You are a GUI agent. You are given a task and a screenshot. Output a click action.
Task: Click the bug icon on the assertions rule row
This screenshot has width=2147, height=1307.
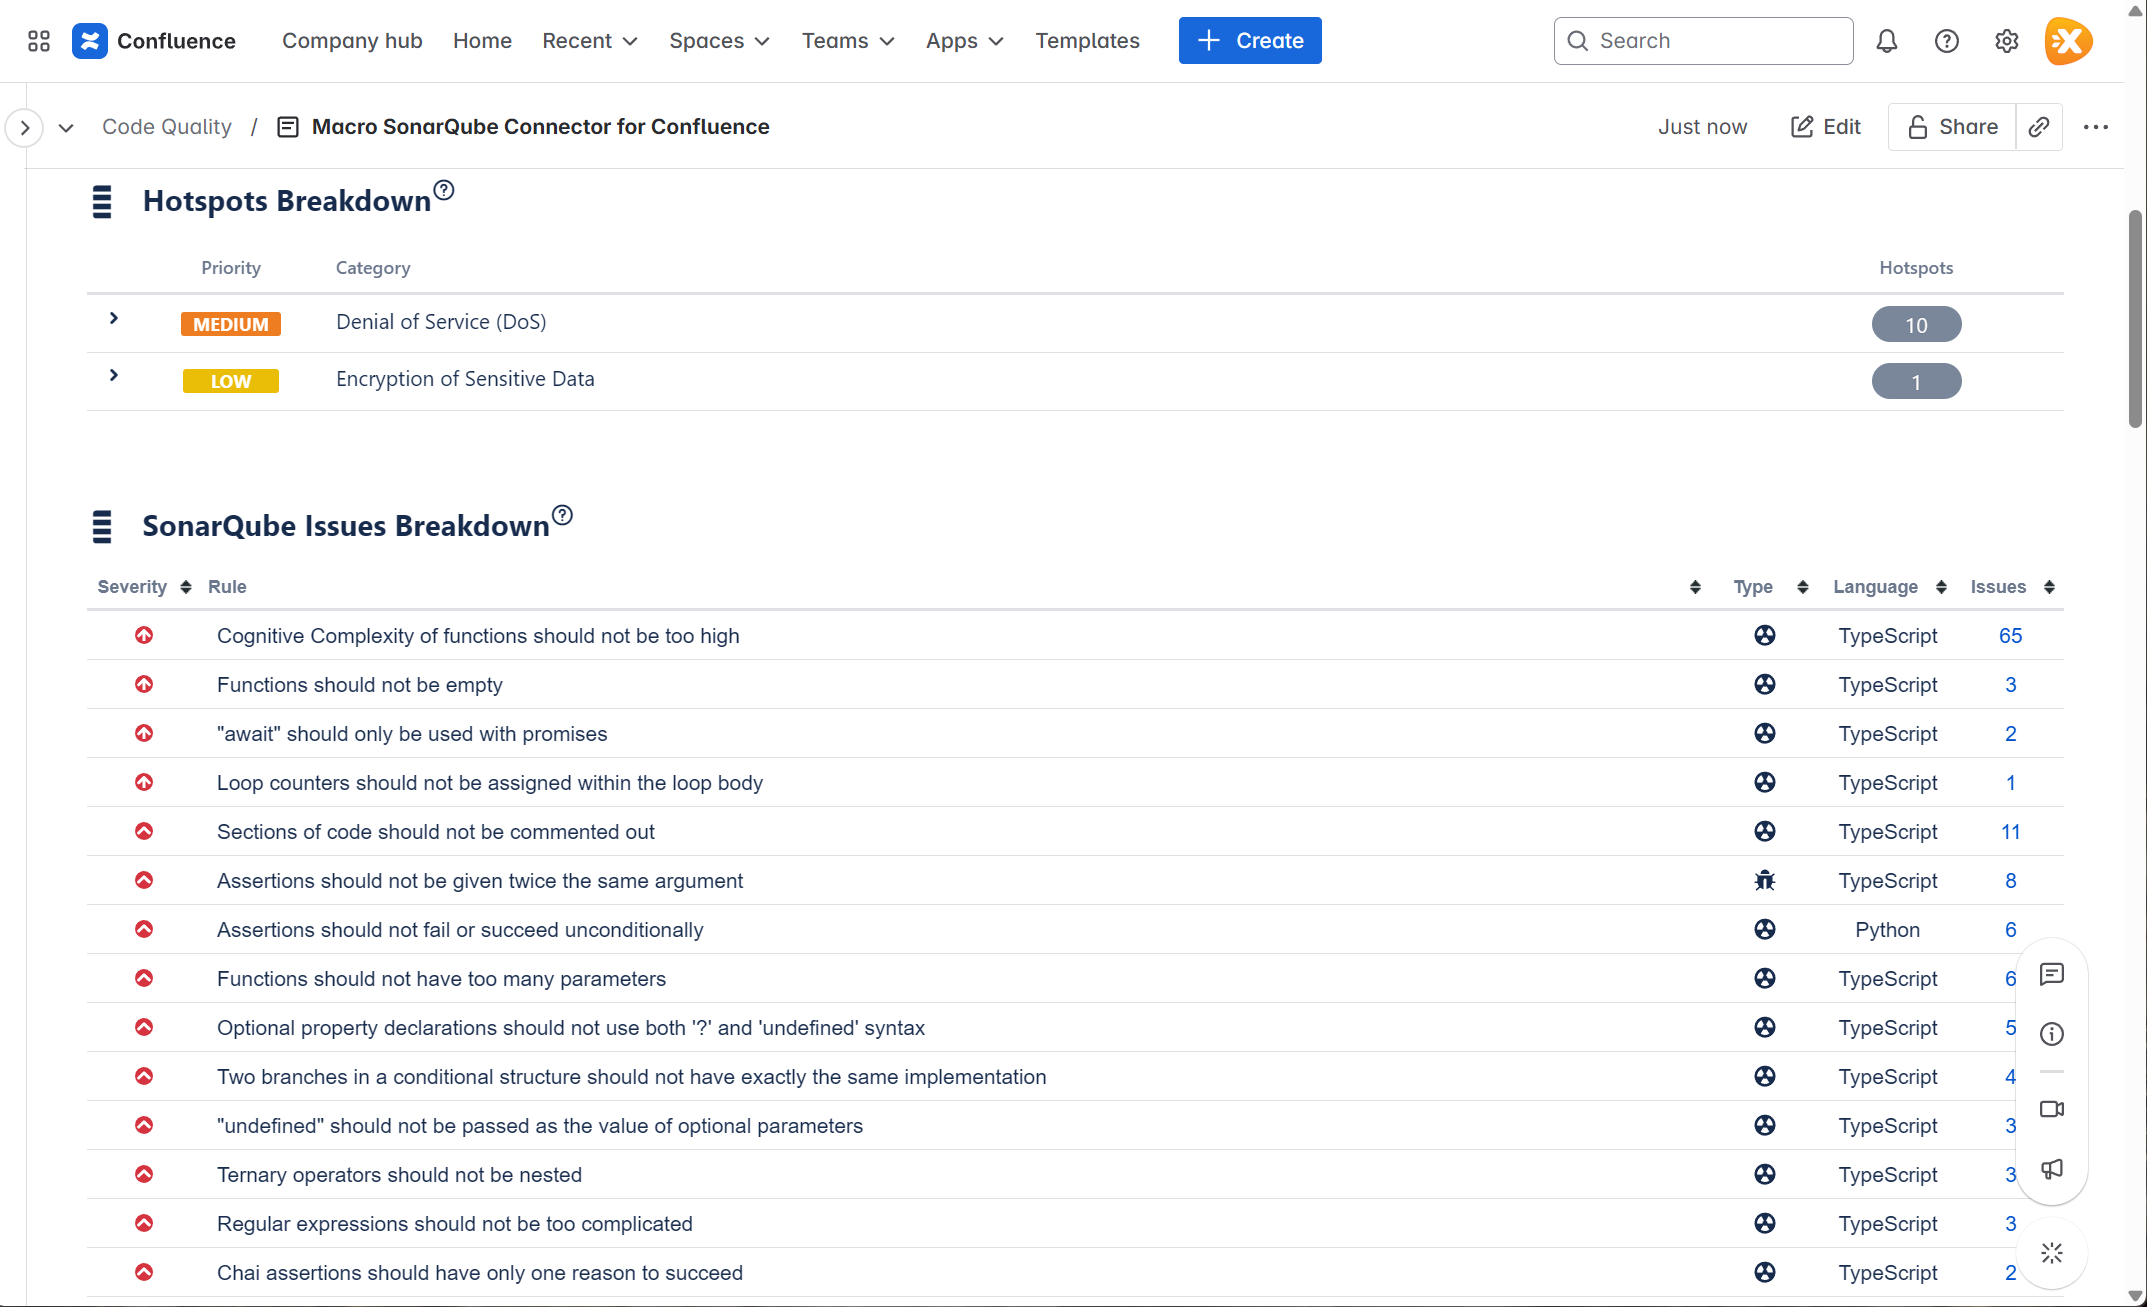[1764, 880]
